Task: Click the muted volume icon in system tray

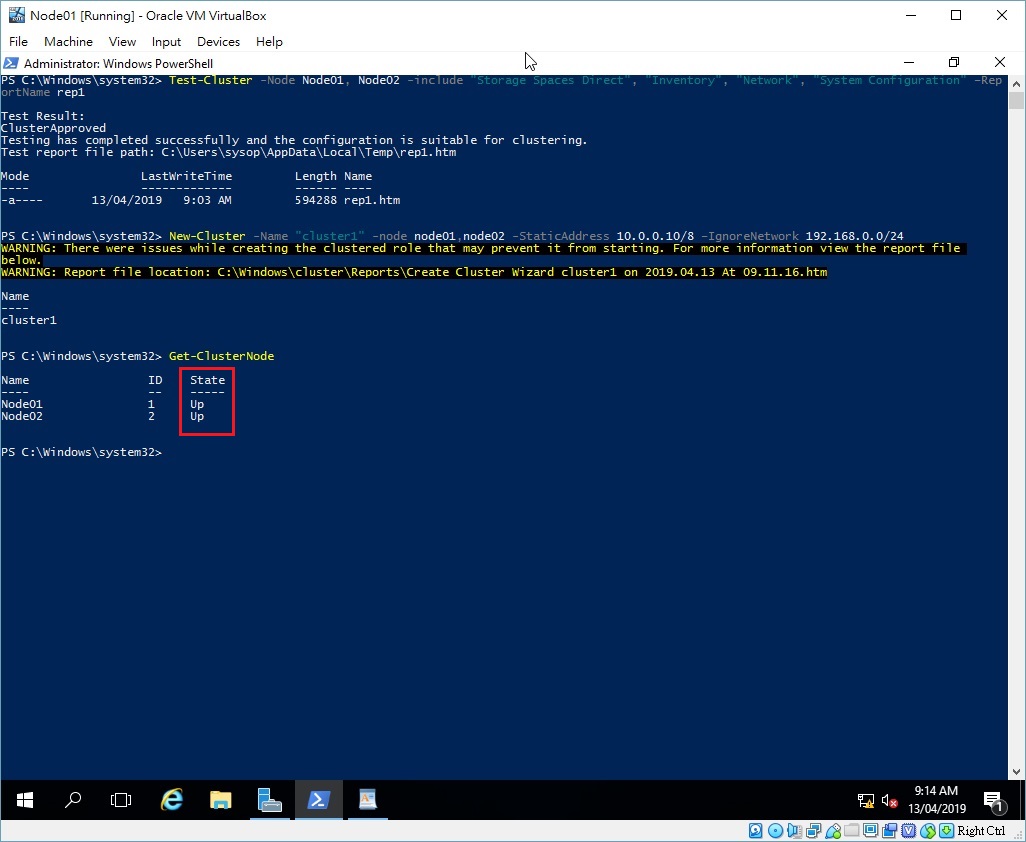Action: click(888, 800)
